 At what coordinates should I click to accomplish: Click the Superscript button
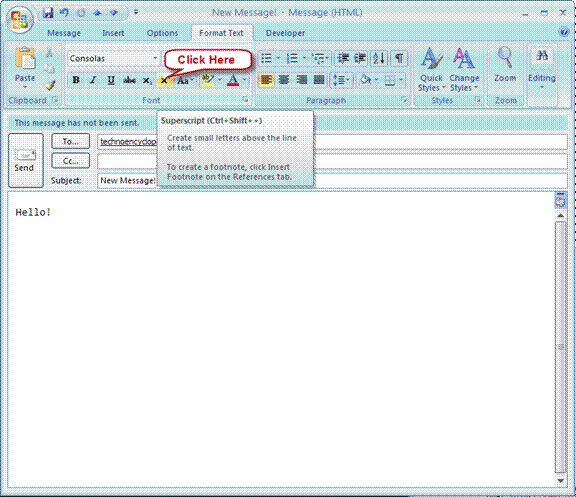164,80
